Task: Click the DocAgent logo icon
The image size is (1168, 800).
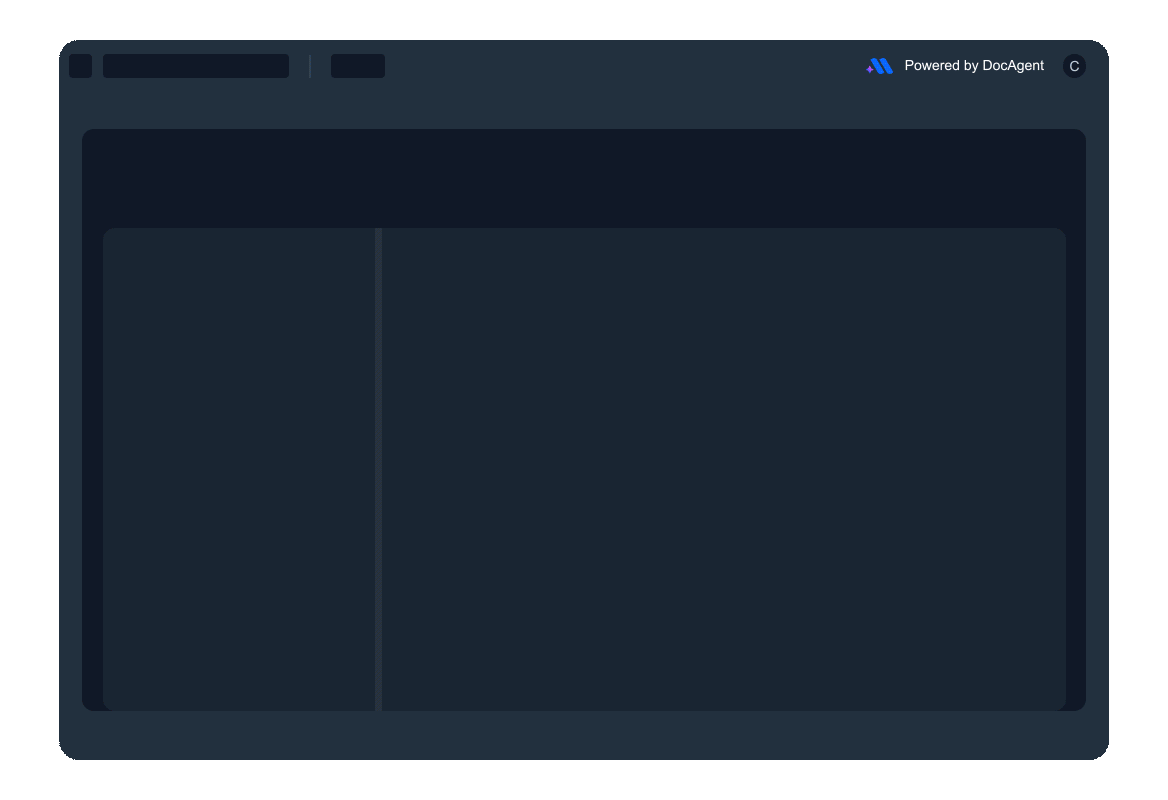Action: click(x=879, y=66)
